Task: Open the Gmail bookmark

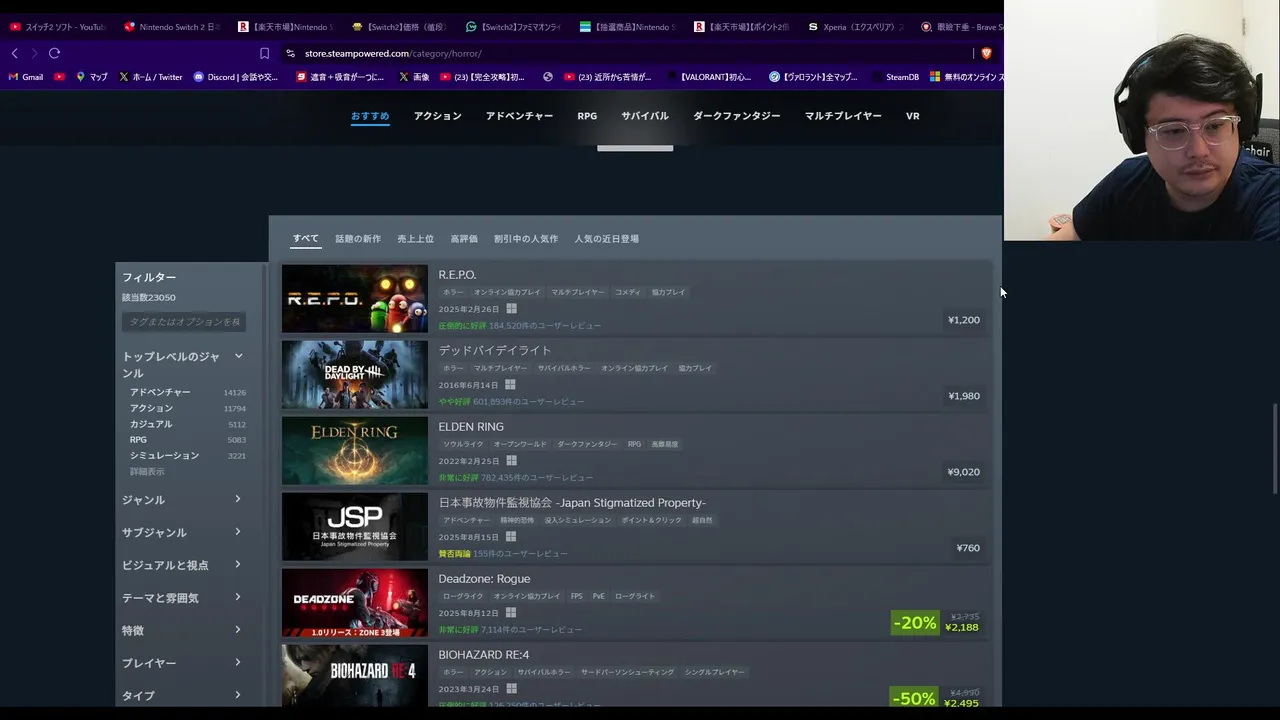Action: pos(26,77)
